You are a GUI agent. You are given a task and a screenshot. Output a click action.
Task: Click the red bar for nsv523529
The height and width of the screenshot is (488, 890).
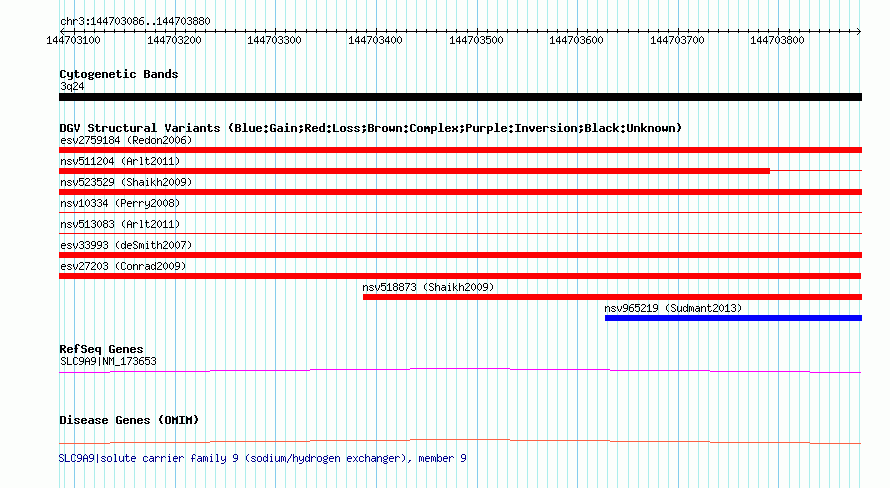tap(460, 192)
